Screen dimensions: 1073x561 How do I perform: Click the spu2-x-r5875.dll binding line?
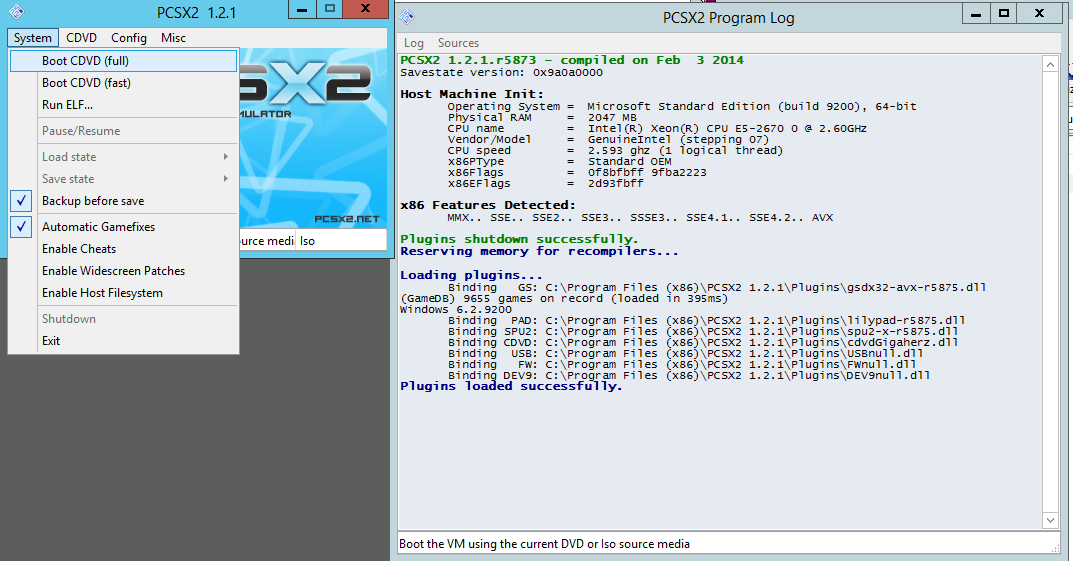pyautogui.click(x=703, y=331)
